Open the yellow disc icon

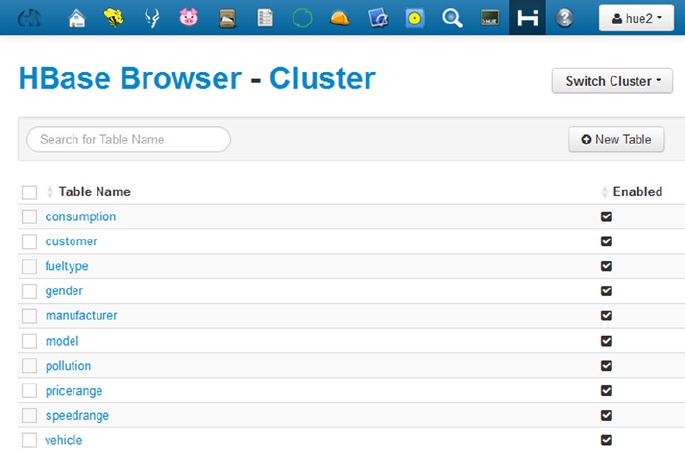(415, 18)
